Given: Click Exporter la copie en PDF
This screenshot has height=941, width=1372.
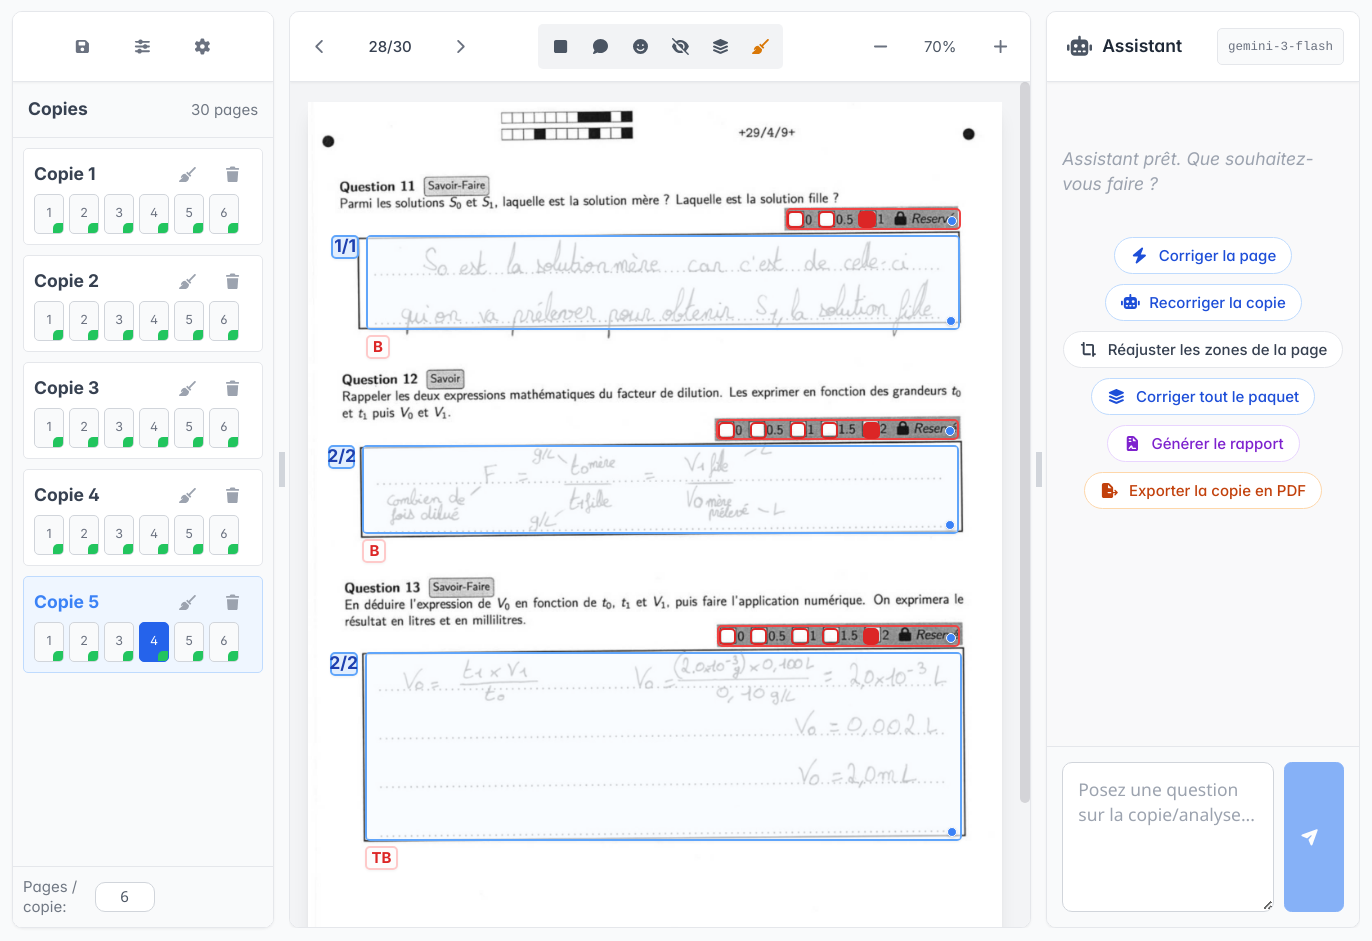Looking at the screenshot, I should tap(1202, 491).
